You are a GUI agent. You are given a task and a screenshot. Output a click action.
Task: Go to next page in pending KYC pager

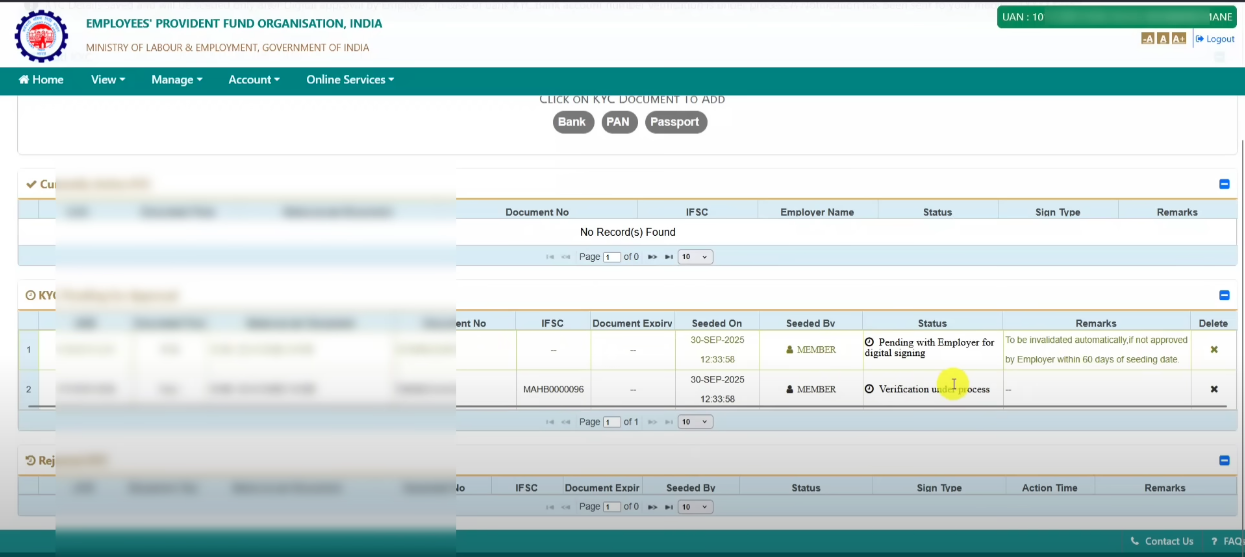pyautogui.click(x=652, y=422)
